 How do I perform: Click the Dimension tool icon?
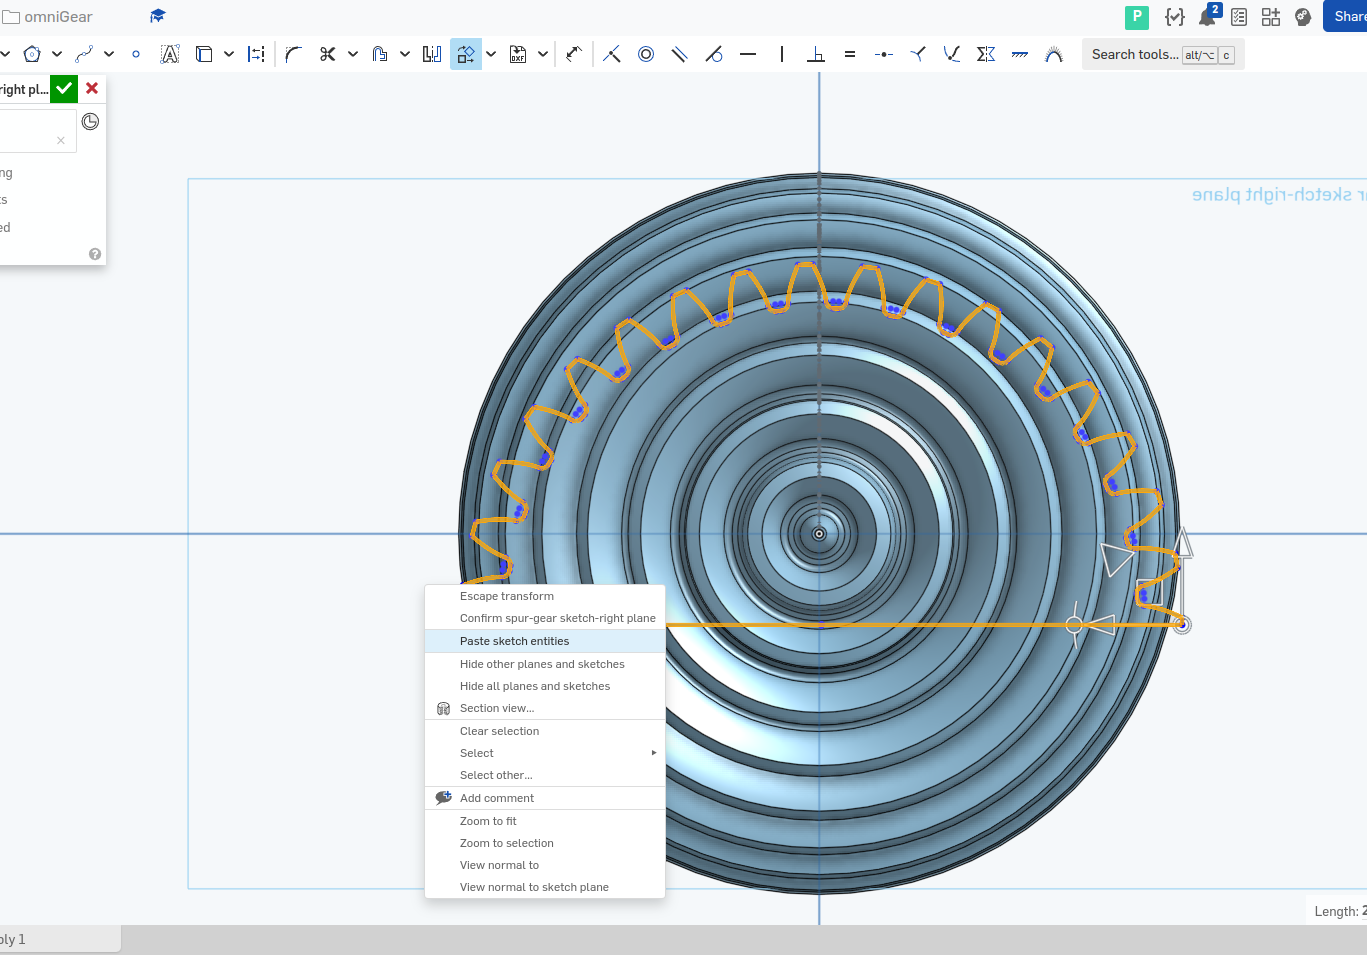[573, 54]
